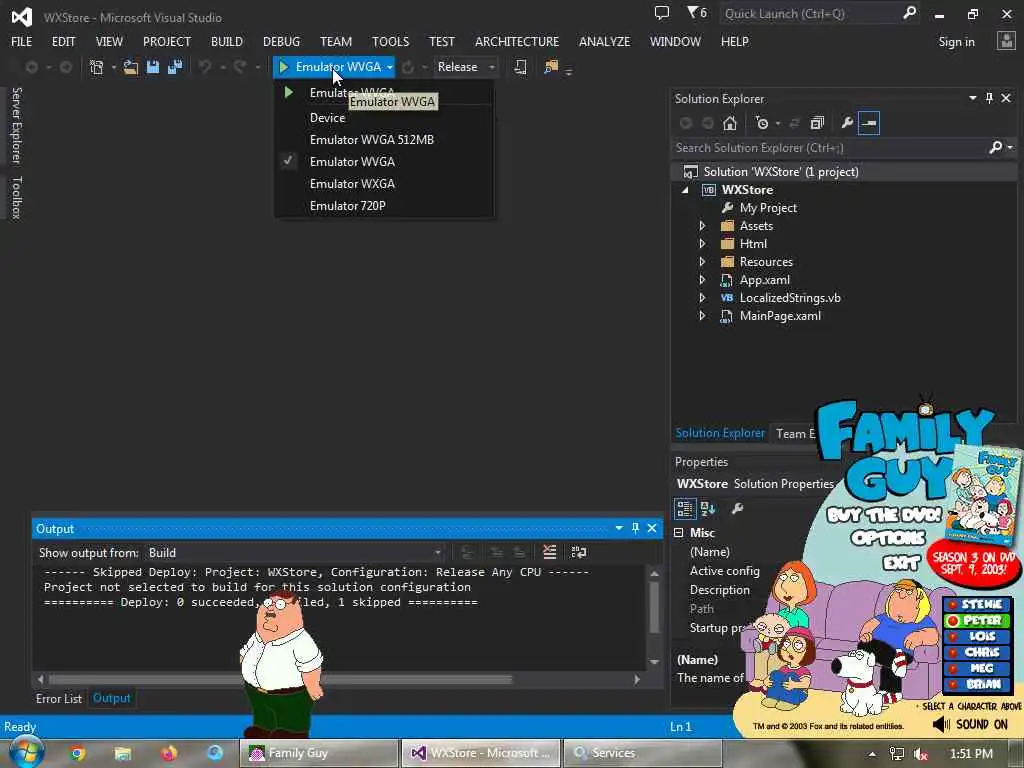This screenshot has height=768, width=1024.
Task: Click the Clear All output icon
Action: [x=550, y=552]
